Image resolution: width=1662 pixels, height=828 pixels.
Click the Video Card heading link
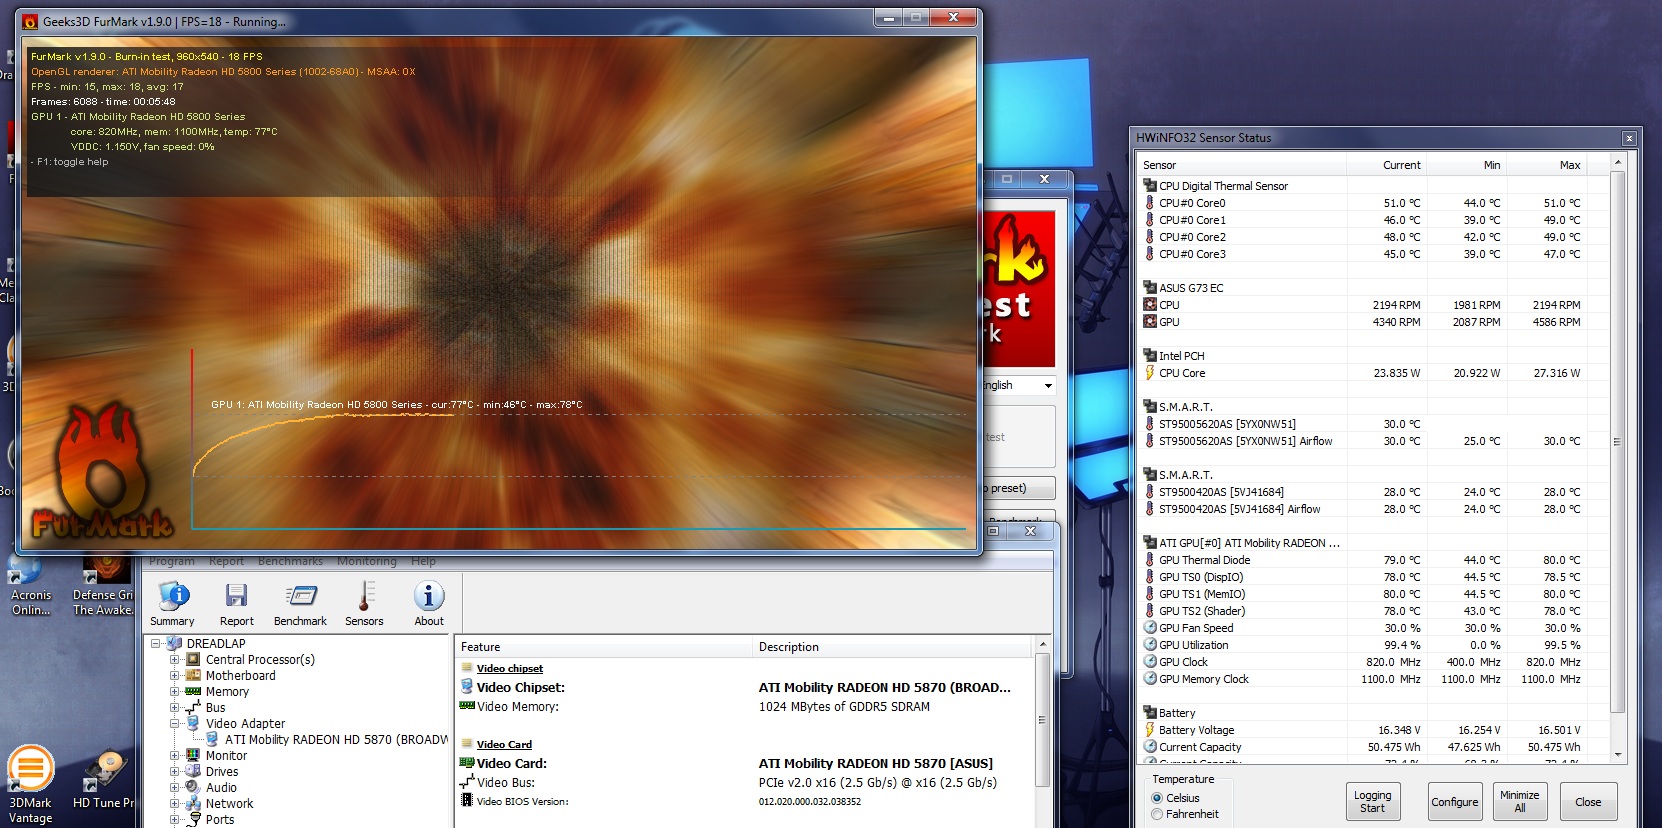point(504,744)
